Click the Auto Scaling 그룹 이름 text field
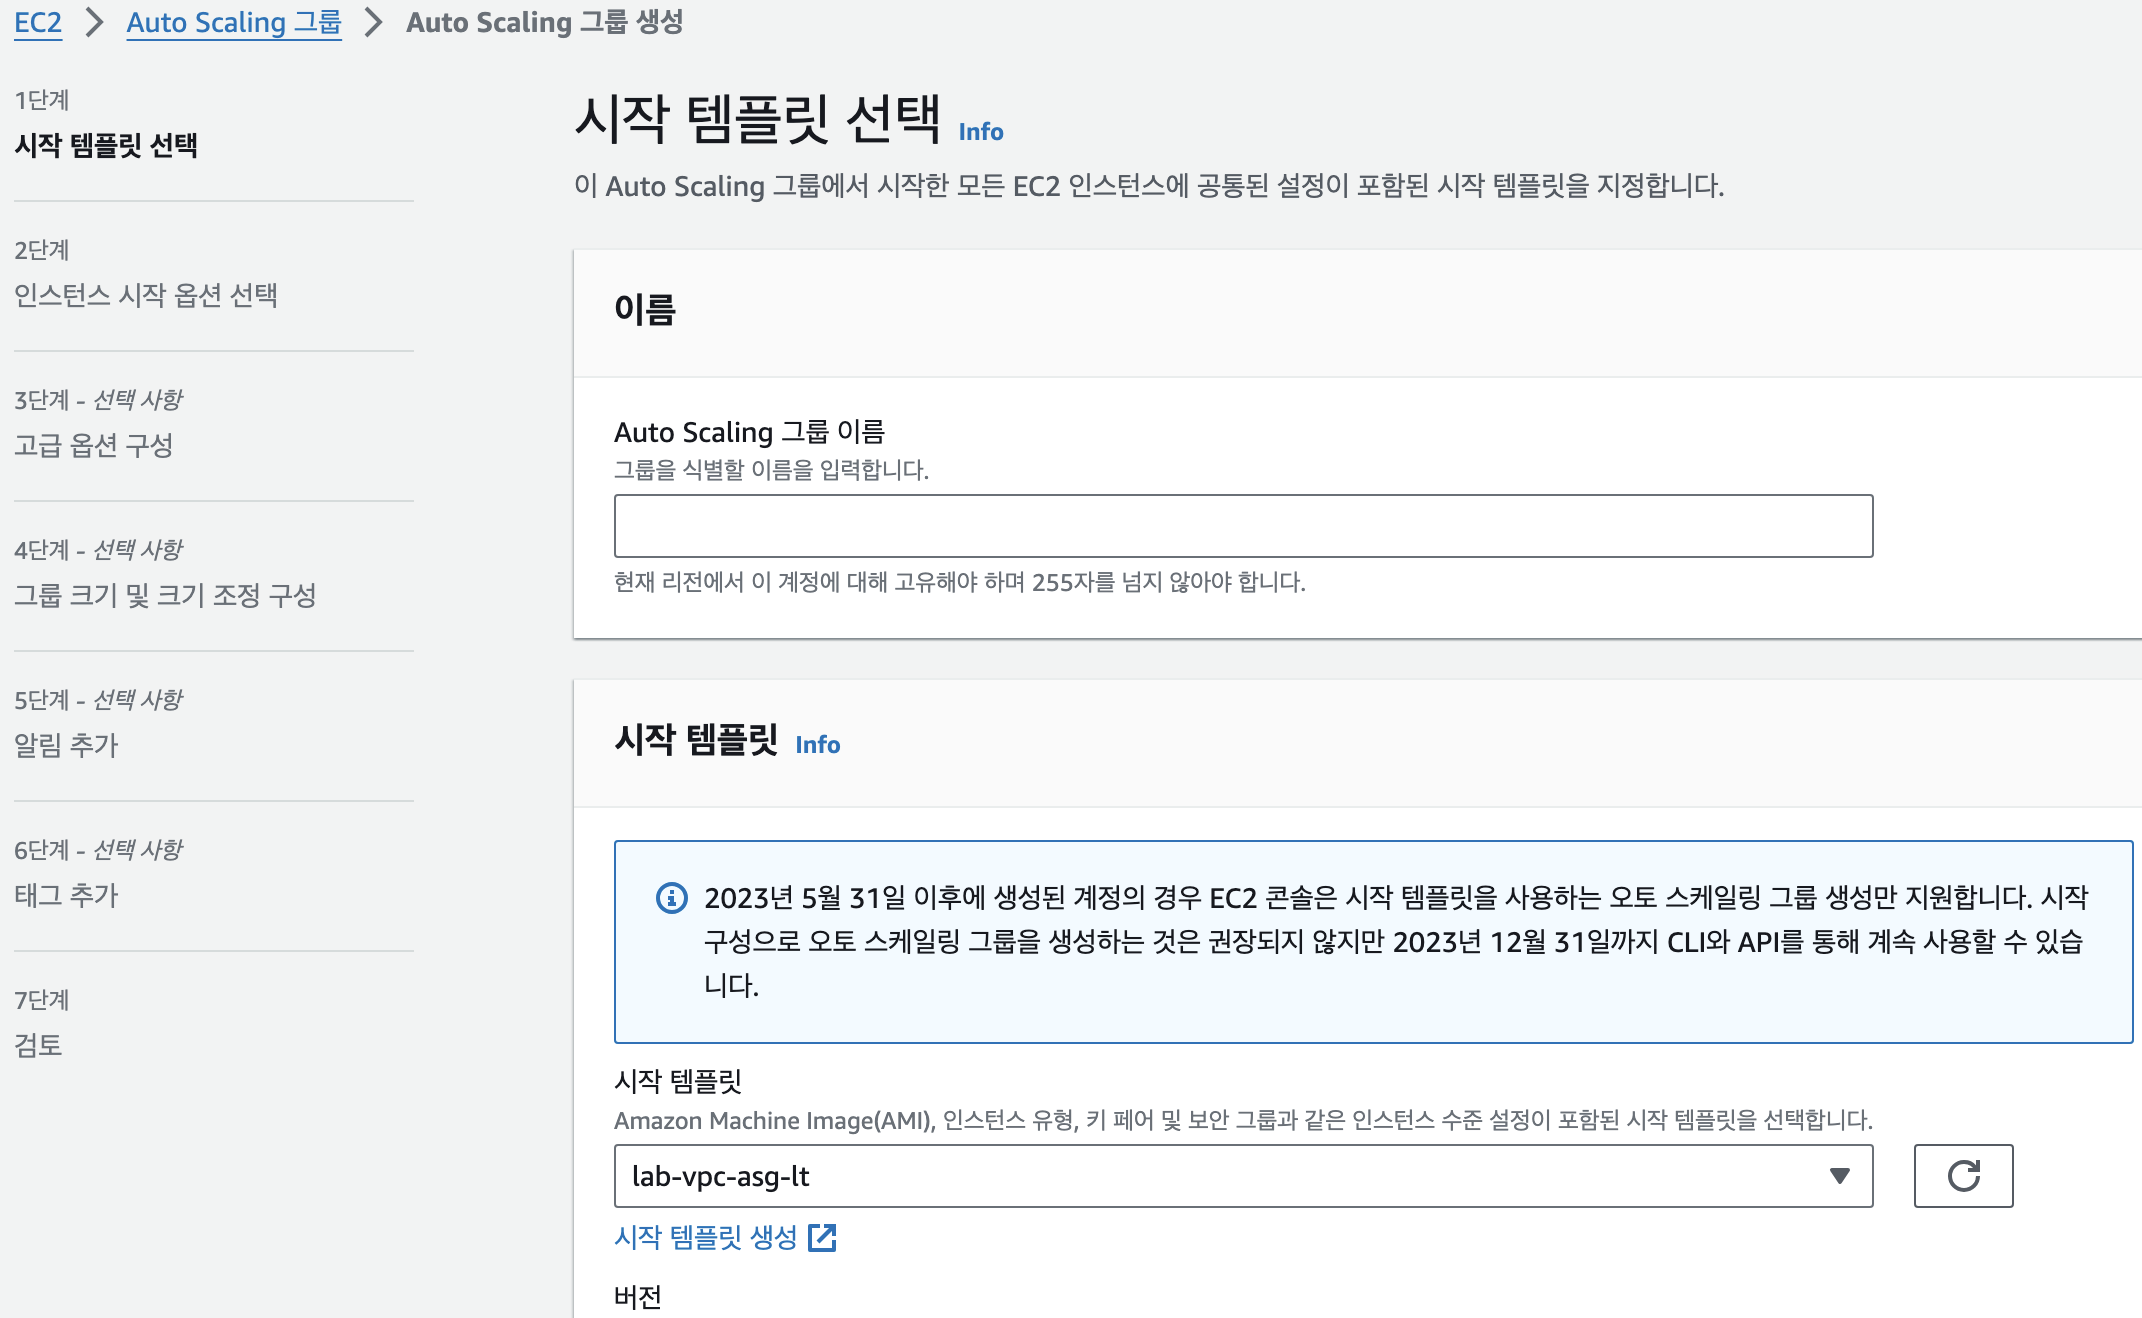The width and height of the screenshot is (2142, 1318). (1242, 526)
